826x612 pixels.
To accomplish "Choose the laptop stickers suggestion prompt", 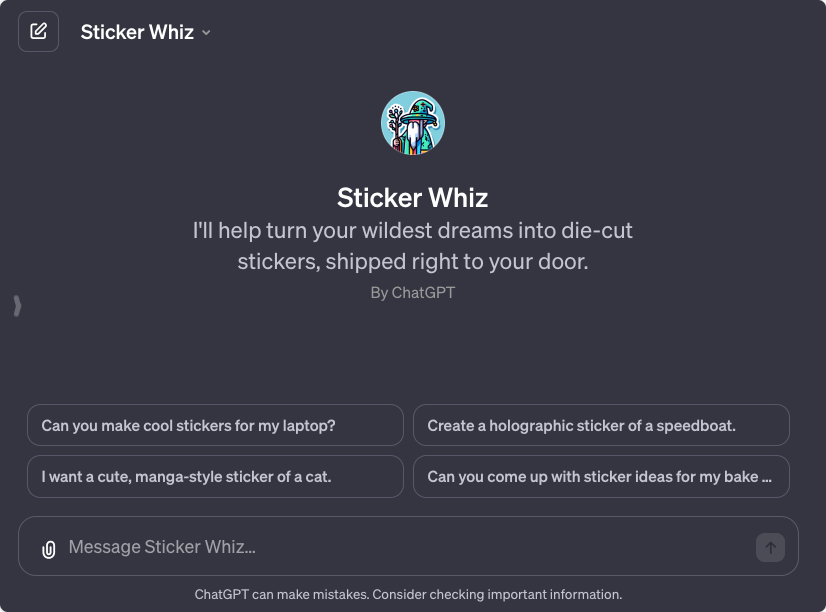I will pos(215,425).
